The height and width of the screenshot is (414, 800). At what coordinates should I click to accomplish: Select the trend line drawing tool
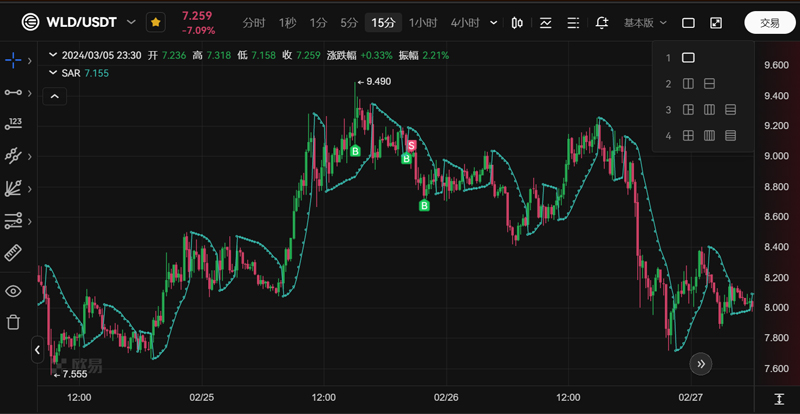tap(13, 92)
